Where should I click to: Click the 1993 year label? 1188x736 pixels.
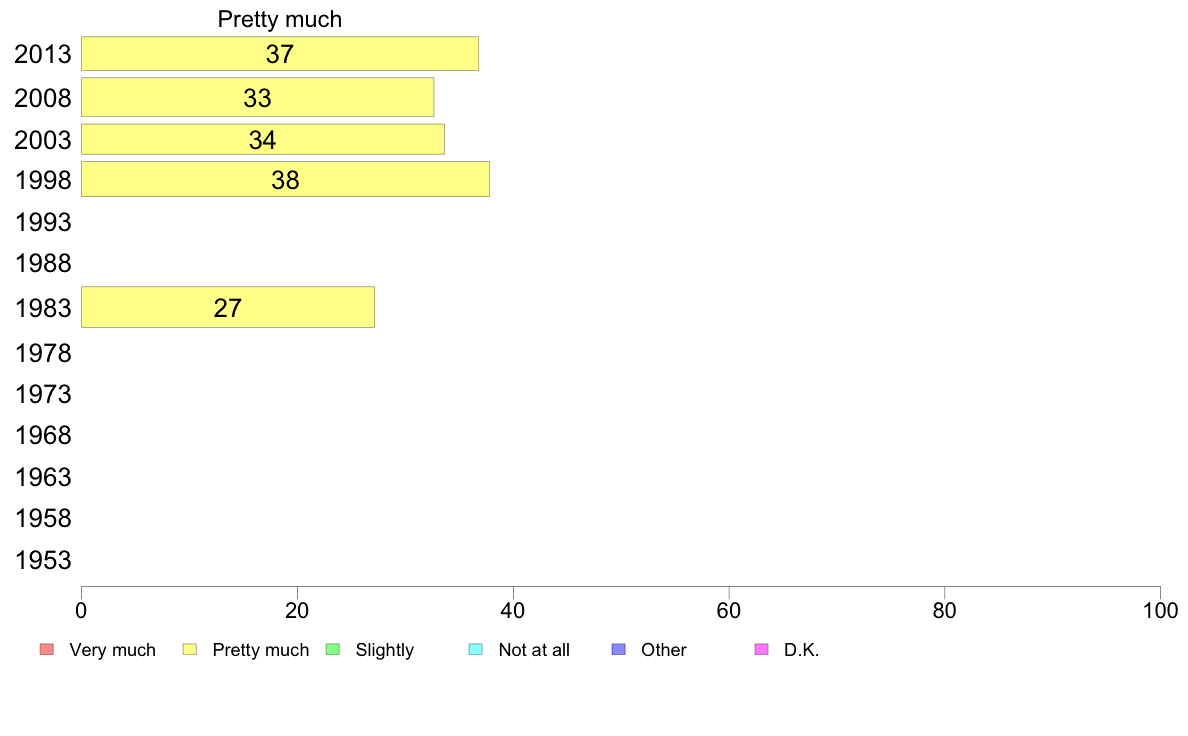[43, 222]
